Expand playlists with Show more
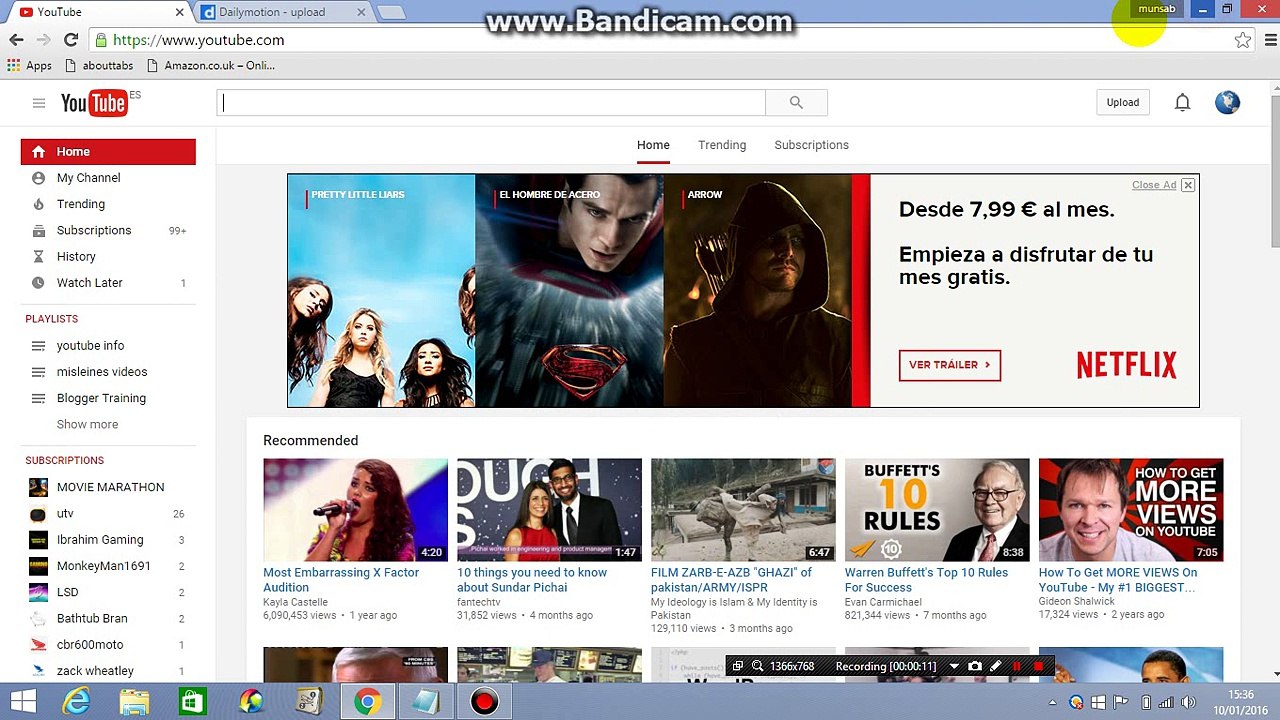 coord(87,424)
